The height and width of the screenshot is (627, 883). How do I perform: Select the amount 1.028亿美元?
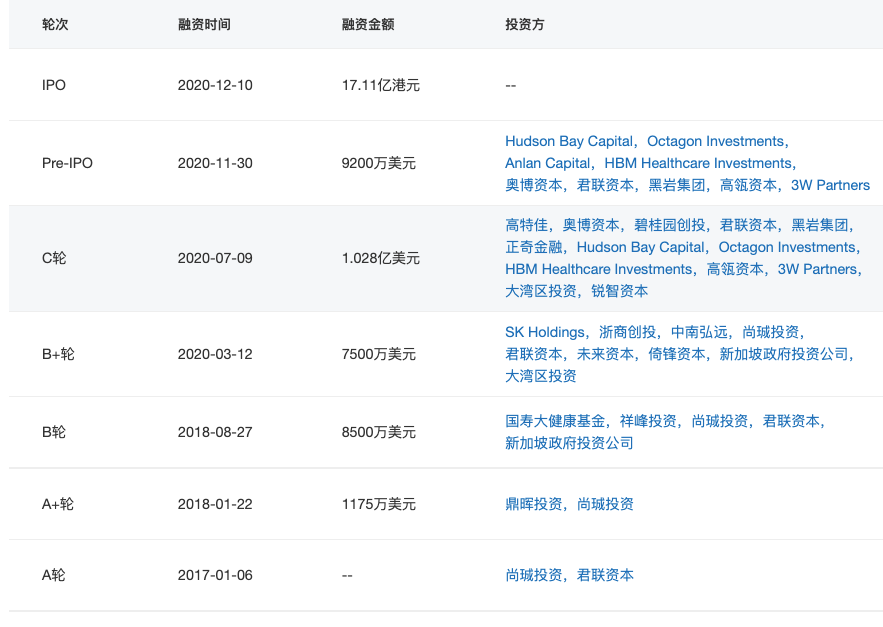click(381, 259)
